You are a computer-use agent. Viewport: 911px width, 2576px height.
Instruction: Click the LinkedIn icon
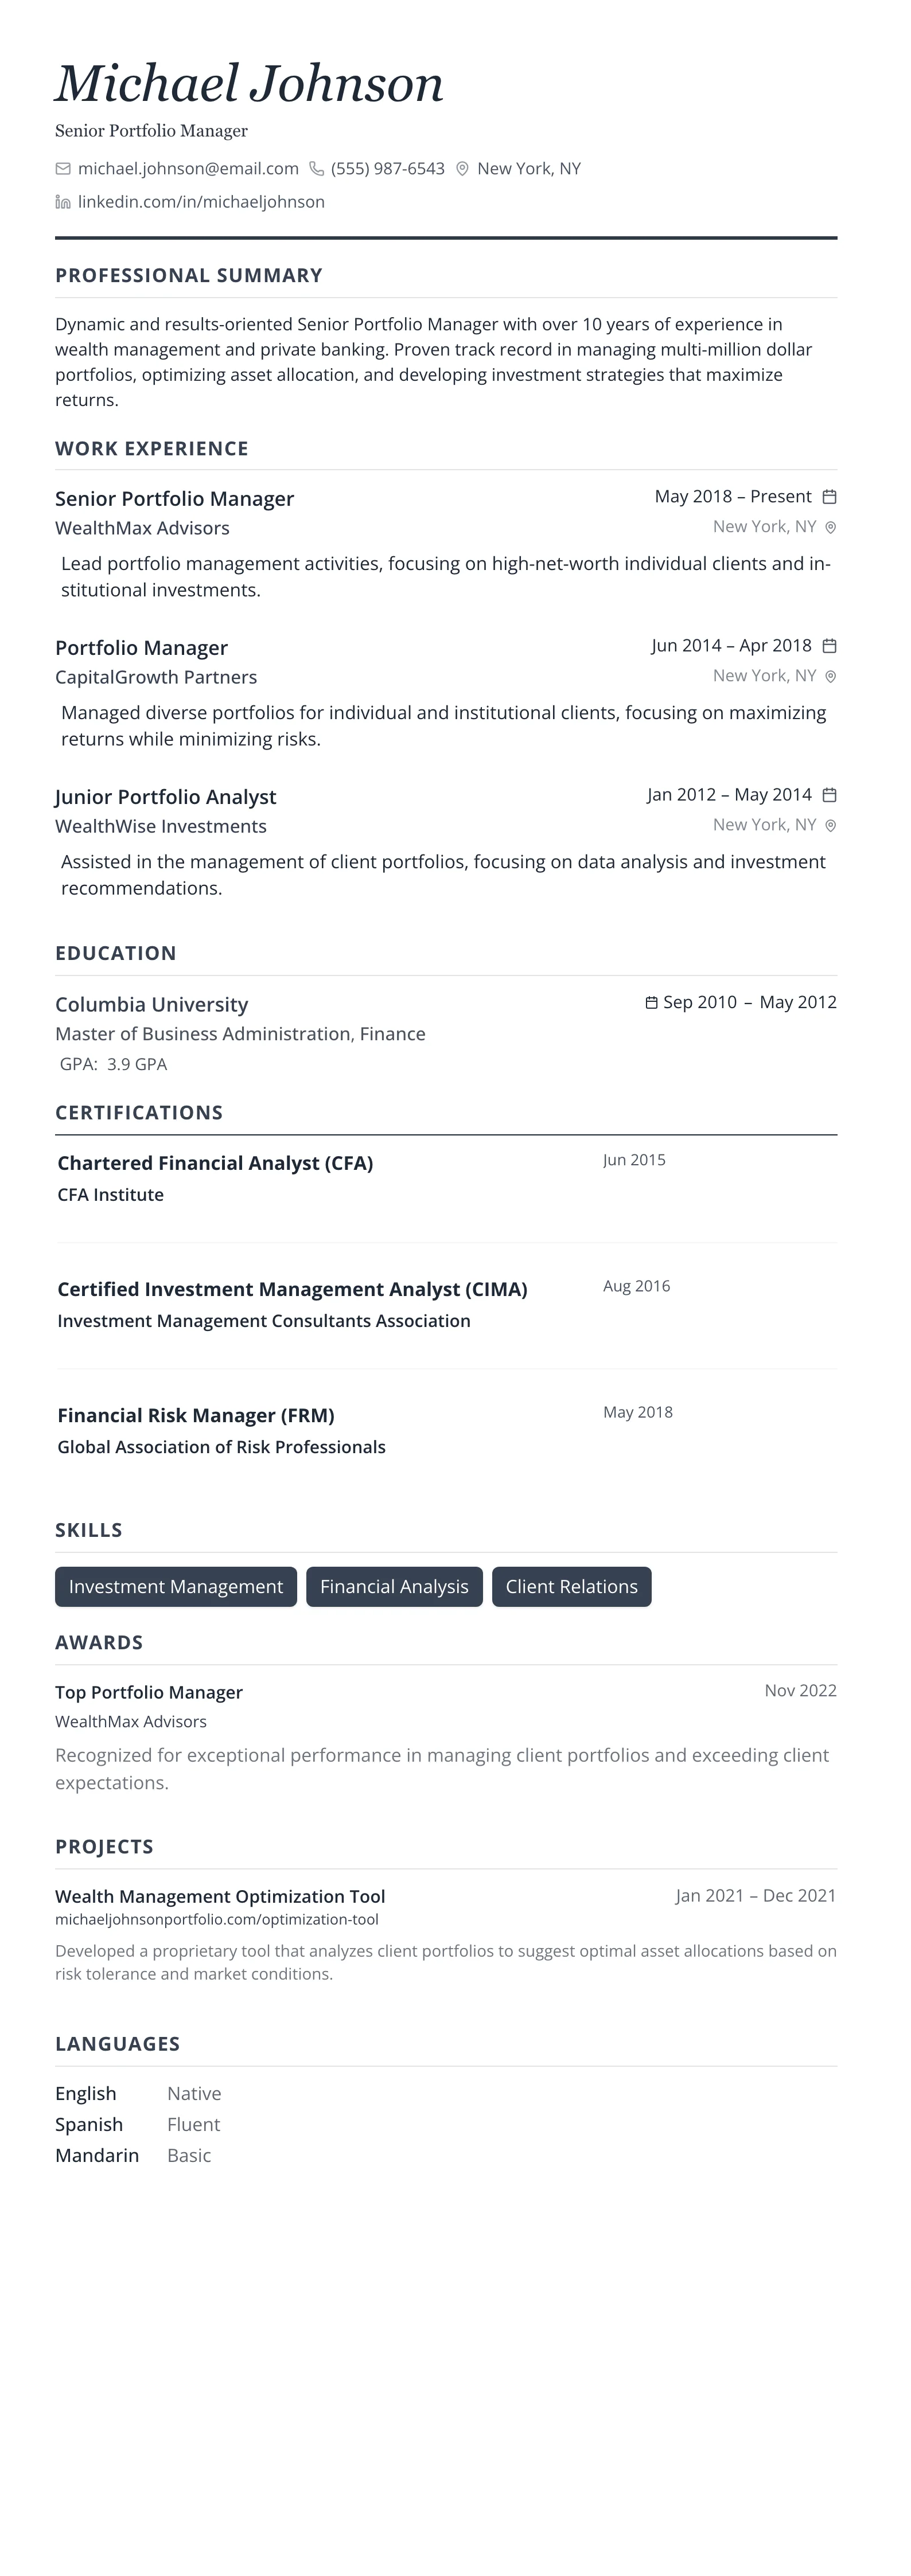coord(63,202)
